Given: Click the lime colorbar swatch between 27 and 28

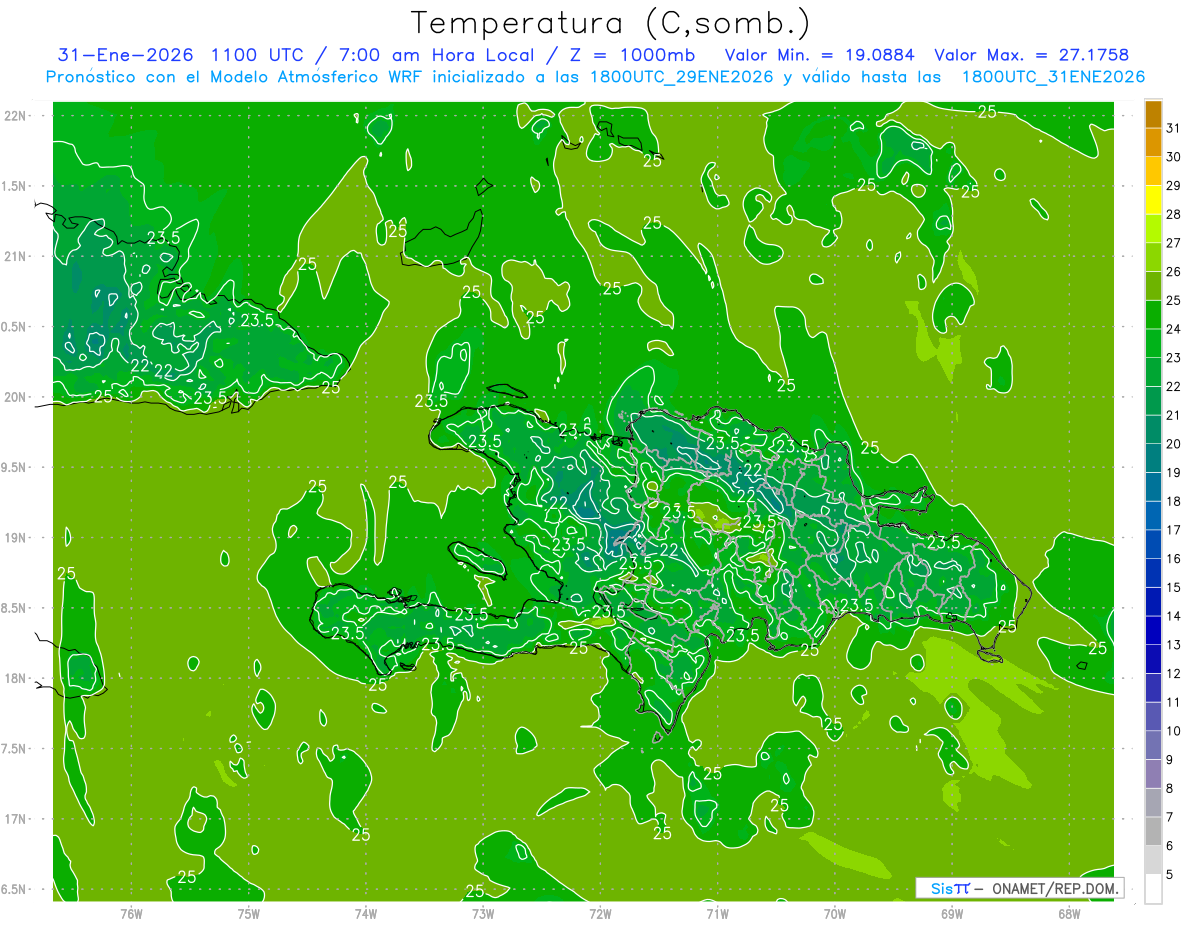Looking at the screenshot, I should point(1153,229).
